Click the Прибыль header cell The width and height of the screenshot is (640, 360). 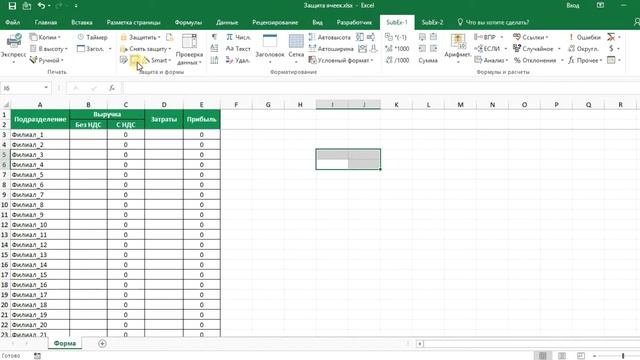click(x=202, y=119)
